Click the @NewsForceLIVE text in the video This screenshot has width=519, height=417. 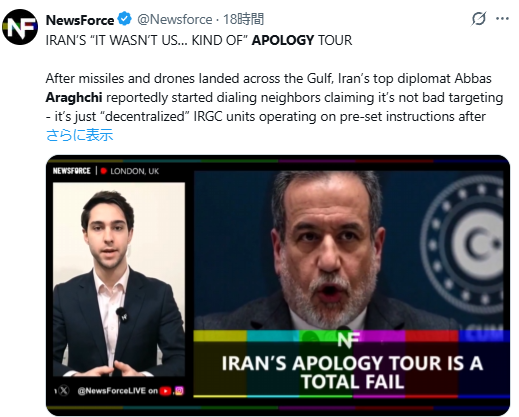coord(112,391)
